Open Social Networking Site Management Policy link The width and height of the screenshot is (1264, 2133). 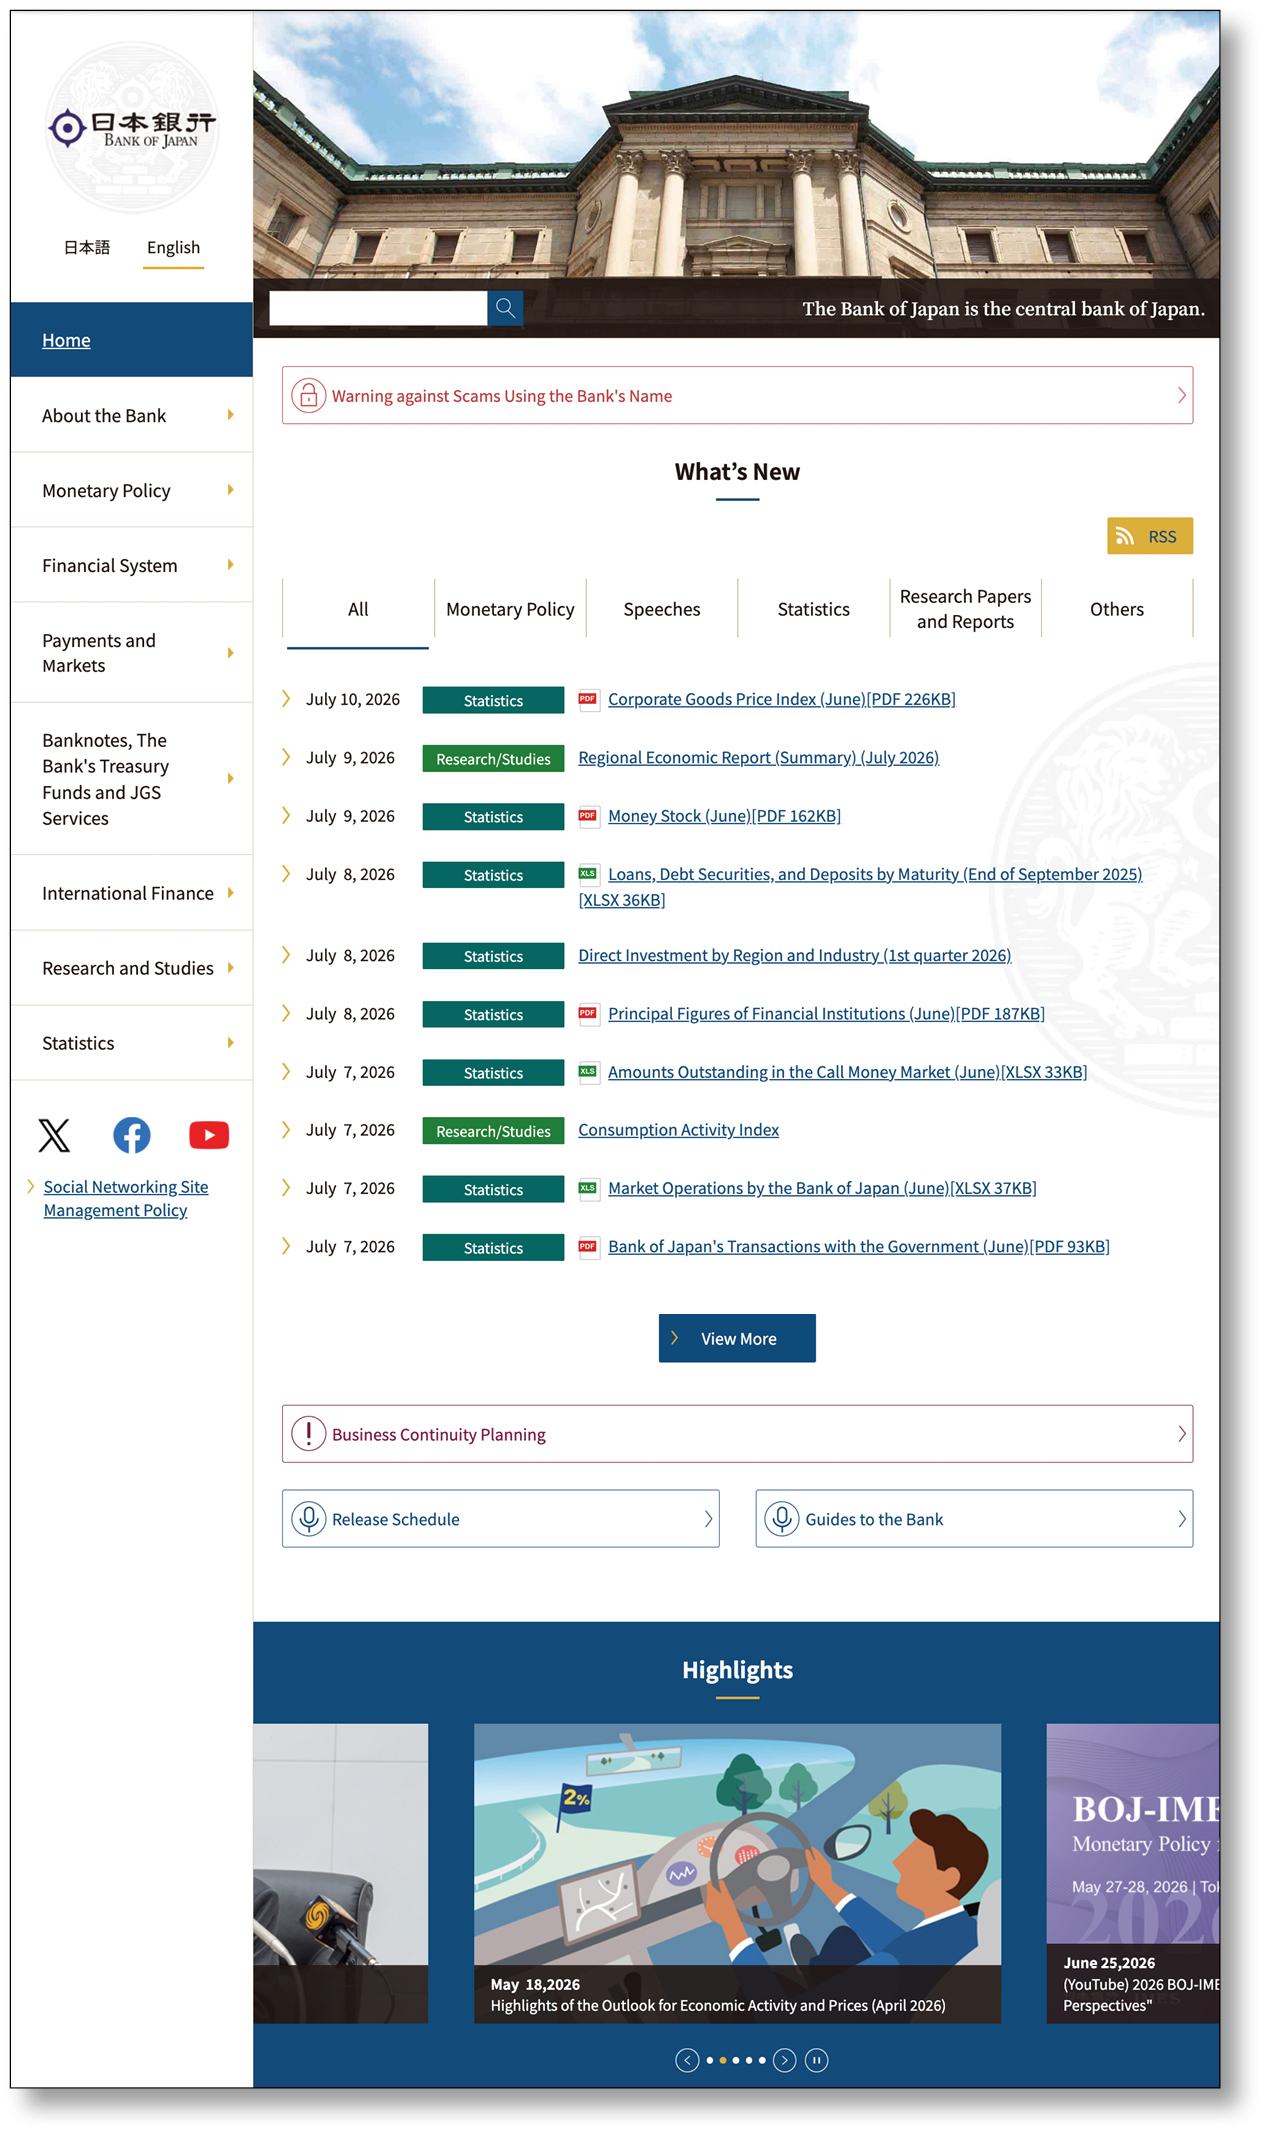125,1198
